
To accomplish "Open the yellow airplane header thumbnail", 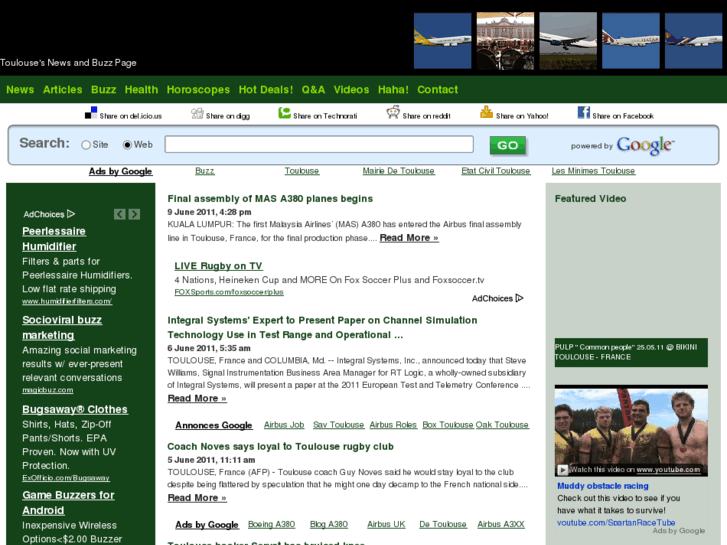I will (442, 41).
